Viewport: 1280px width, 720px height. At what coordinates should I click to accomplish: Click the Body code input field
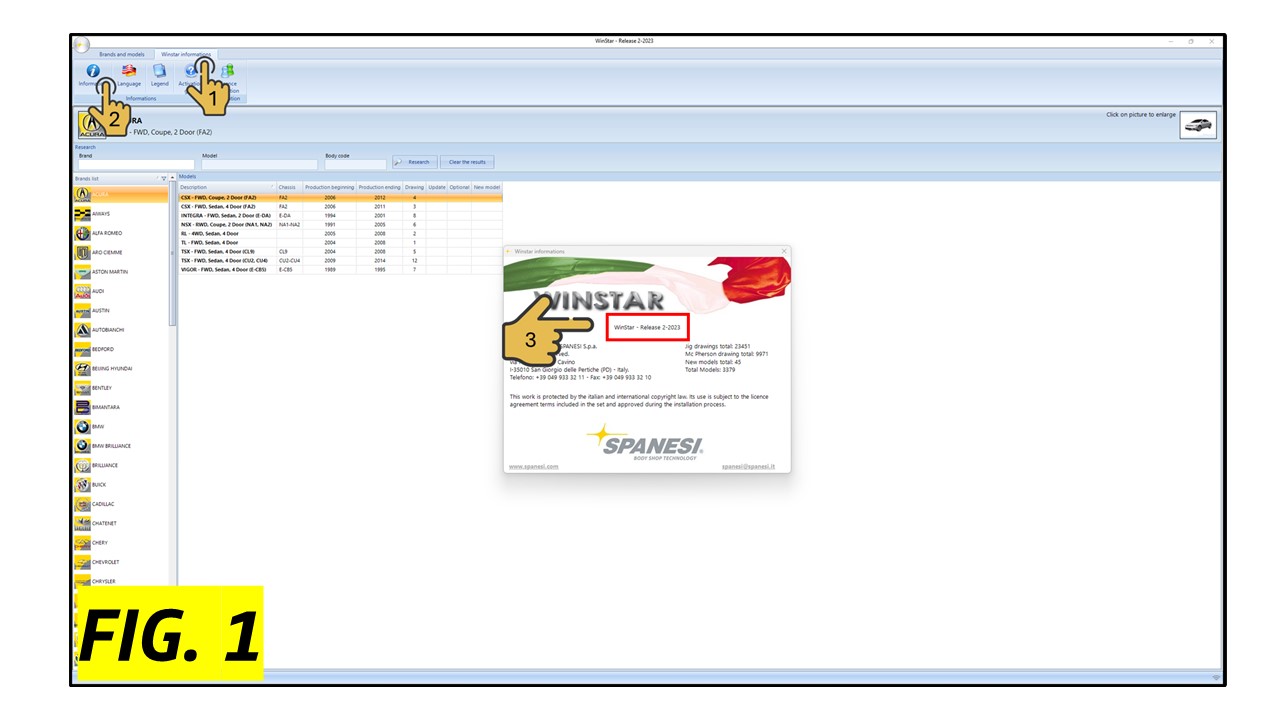(355, 164)
